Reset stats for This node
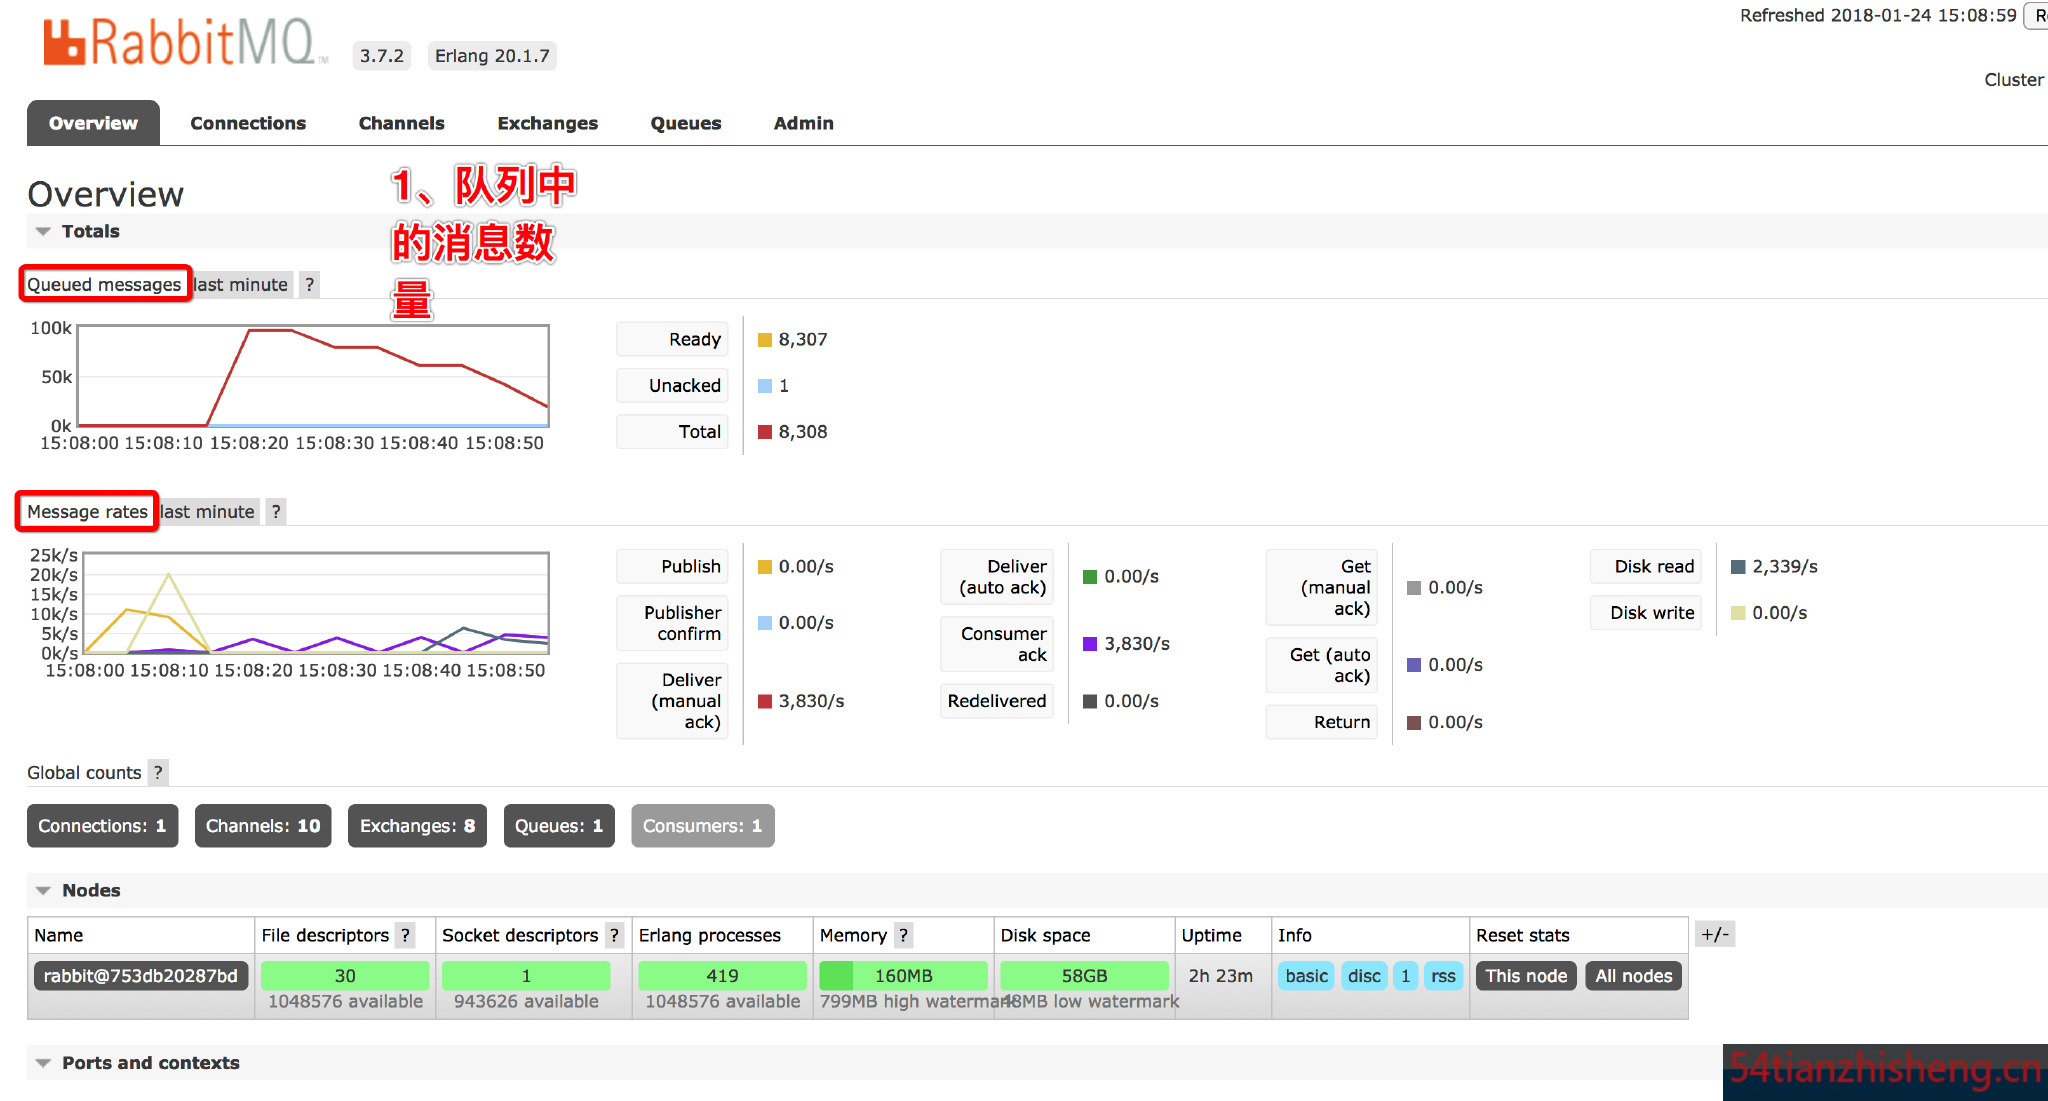This screenshot has height=1101, width=2048. [1526, 976]
